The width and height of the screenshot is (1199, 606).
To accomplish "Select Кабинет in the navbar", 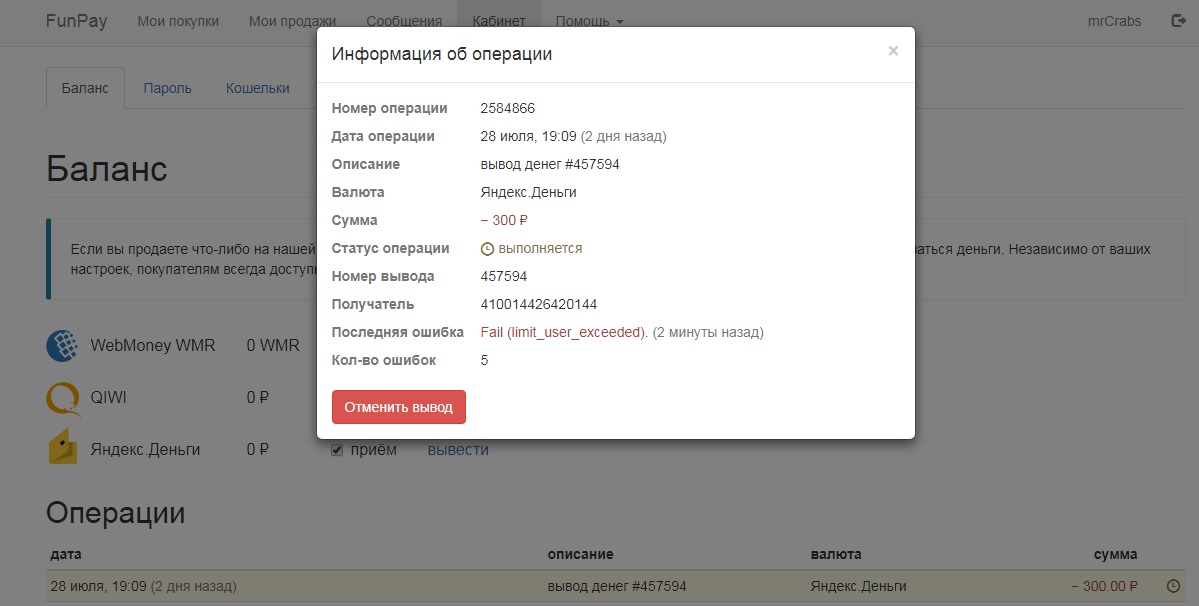I will tap(499, 21).
